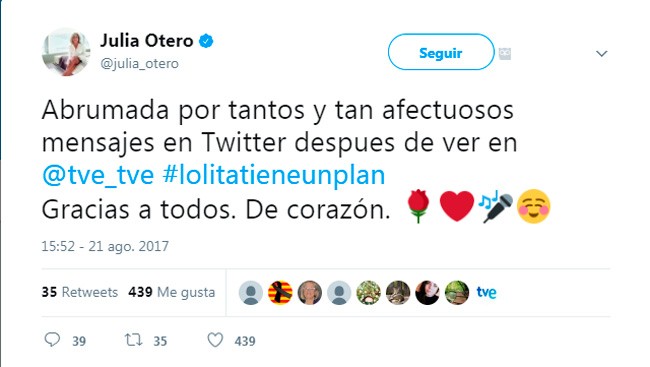Open Julia Otero's profile picture
650x367 pixels.
[x=66, y=52]
